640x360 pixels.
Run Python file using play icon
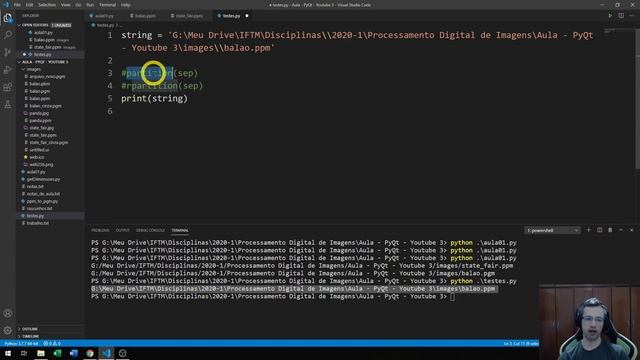pyautogui.click(x=610, y=16)
